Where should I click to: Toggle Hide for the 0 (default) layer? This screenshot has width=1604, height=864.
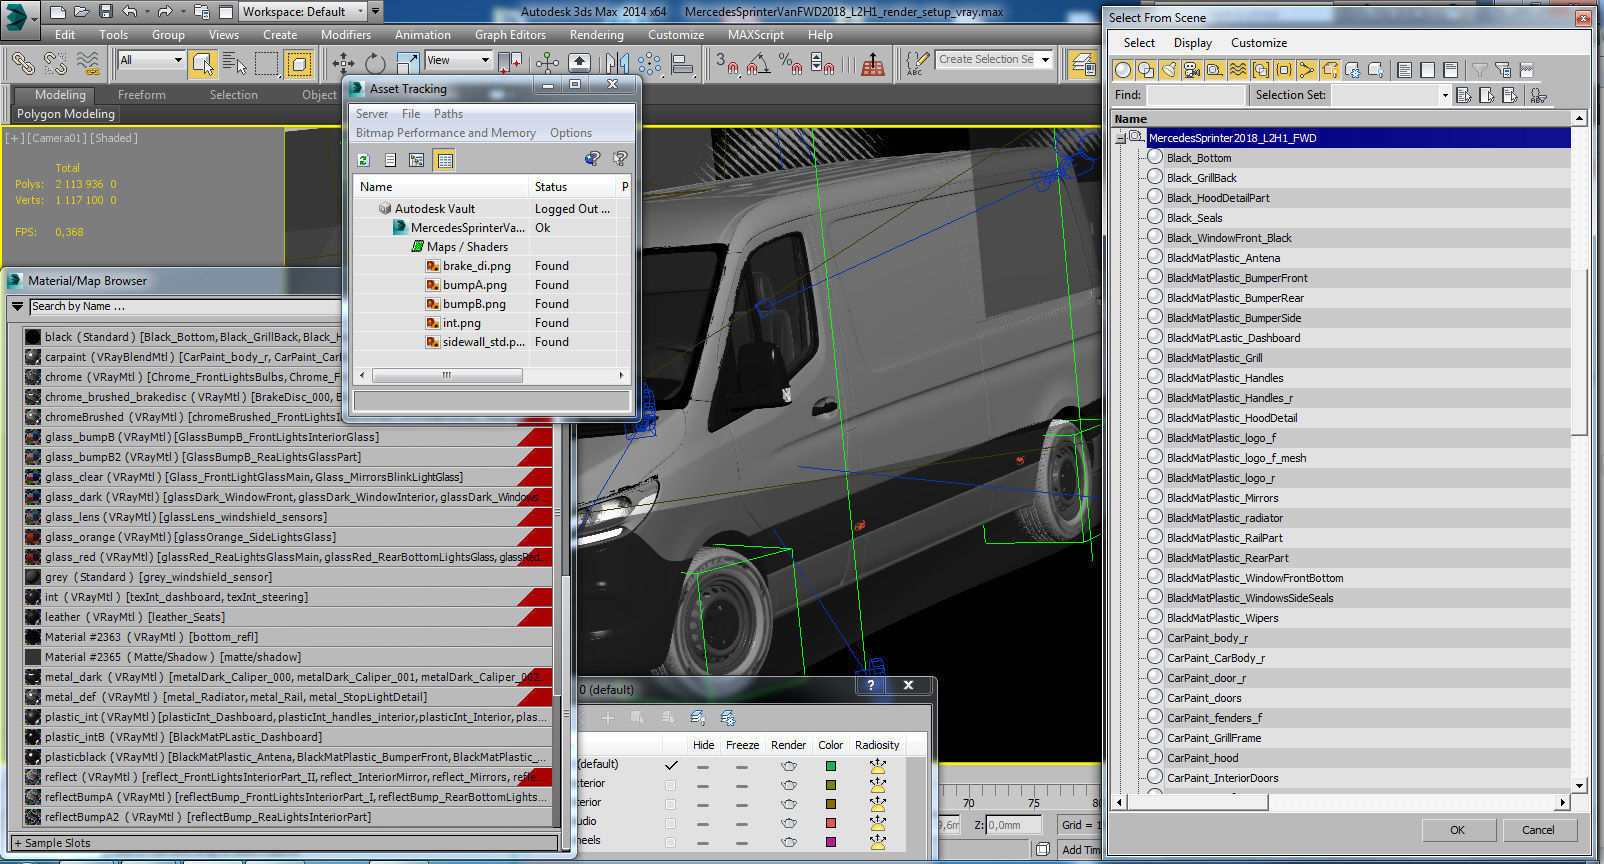point(703,767)
